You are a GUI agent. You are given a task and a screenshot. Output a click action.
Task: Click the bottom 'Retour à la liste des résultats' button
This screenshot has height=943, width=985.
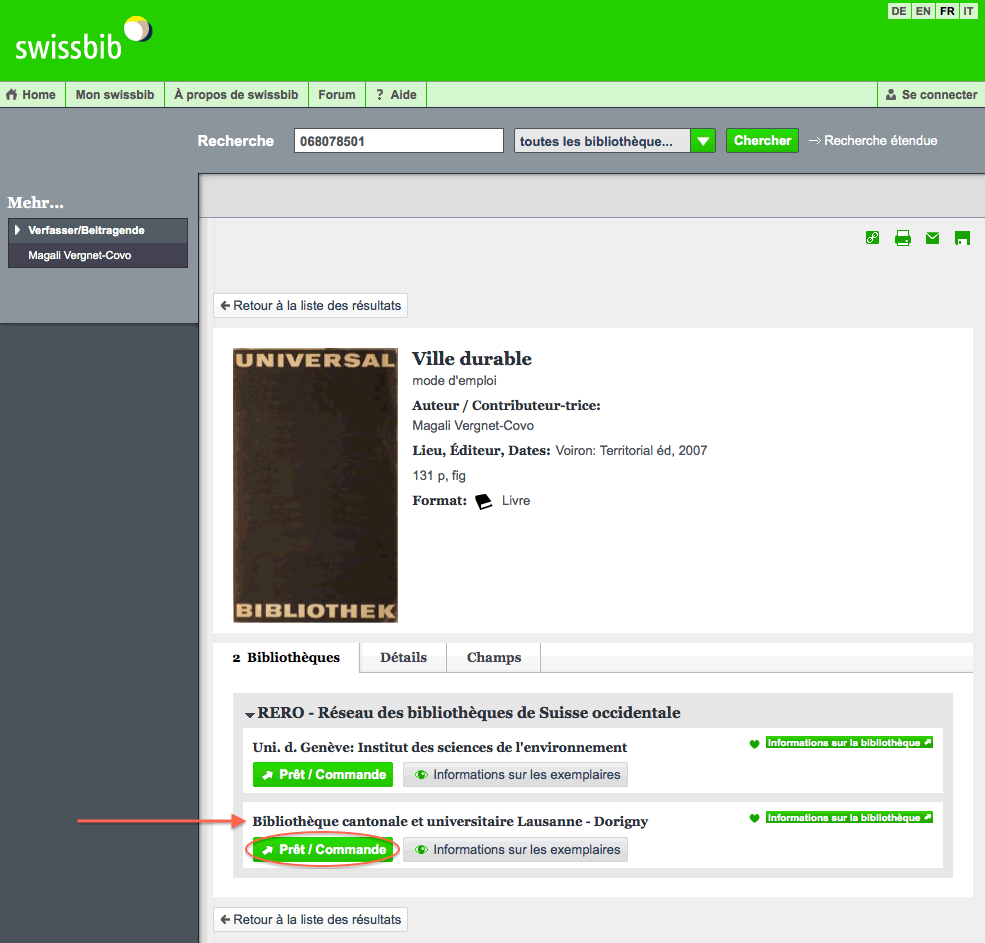coord(310,920)
